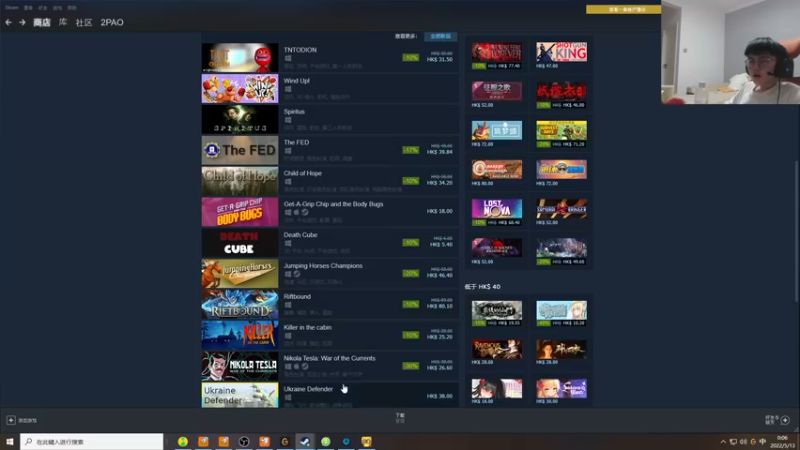Open friends and chat plus icon
The width and height of the screenshot is (800, 450).
click(x=785, y=420)
